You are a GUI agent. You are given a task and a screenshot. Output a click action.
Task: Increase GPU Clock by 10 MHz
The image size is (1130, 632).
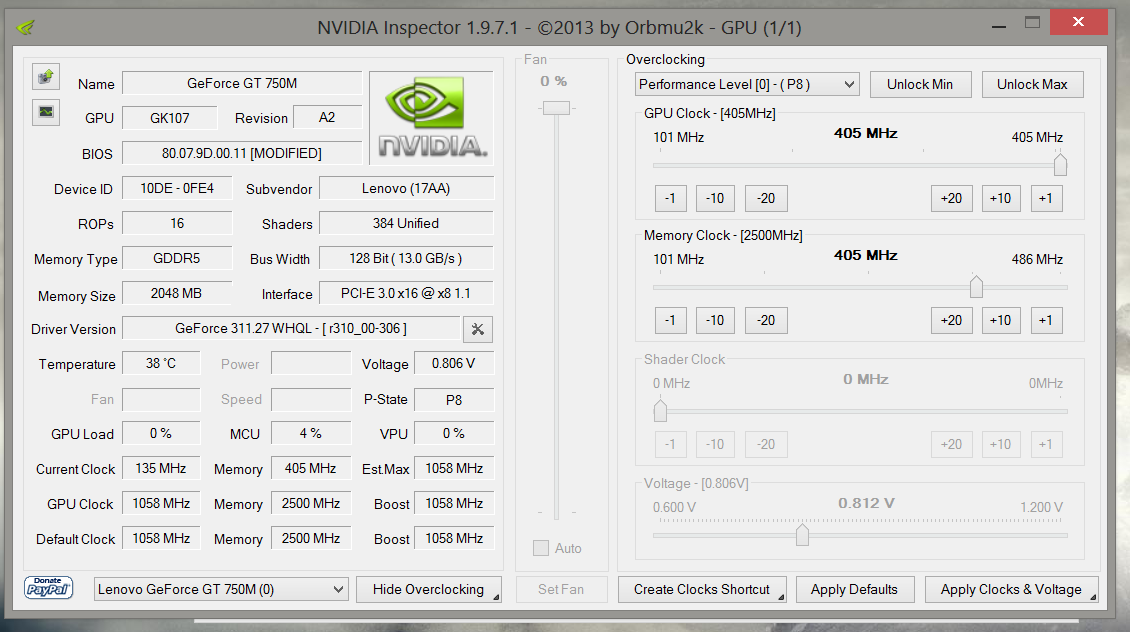1001,198
